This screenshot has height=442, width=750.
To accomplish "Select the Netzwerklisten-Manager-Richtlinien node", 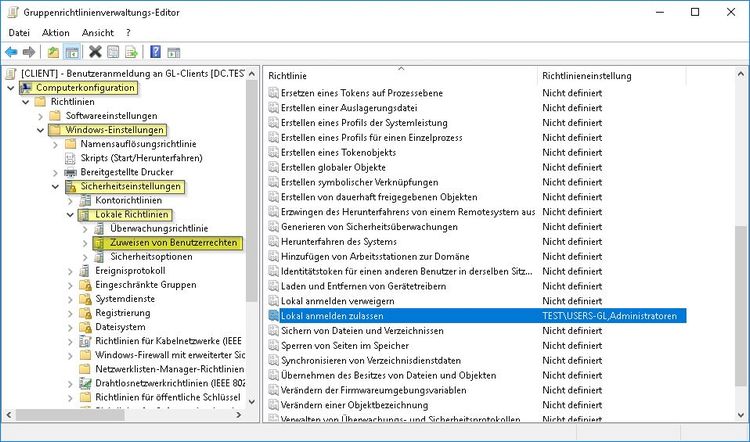I will 169,369.
